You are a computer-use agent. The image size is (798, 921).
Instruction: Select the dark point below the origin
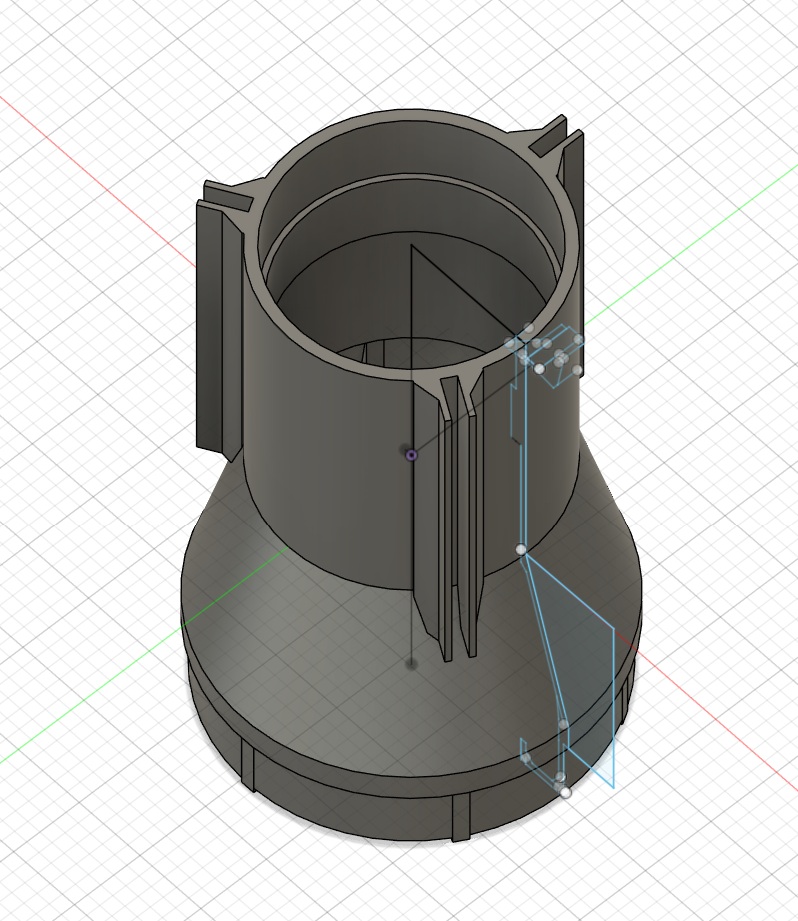tap(411, 663)
